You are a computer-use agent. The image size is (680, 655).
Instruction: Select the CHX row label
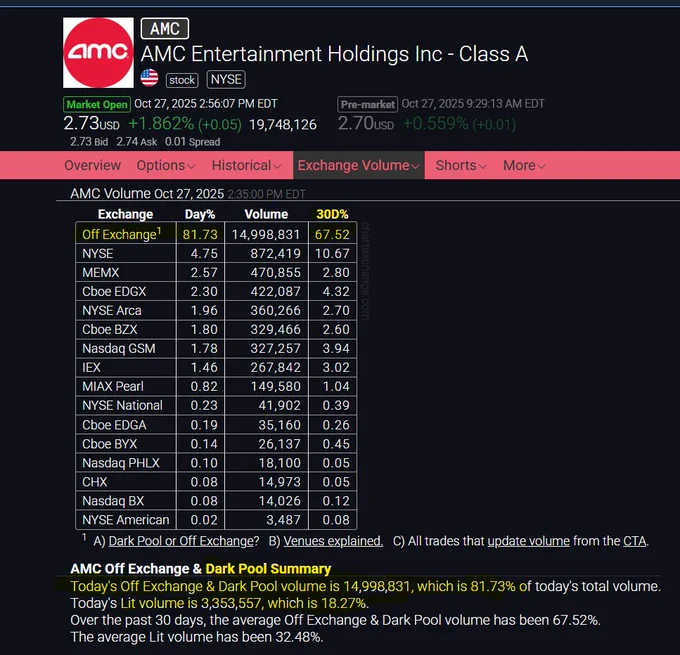95,482
